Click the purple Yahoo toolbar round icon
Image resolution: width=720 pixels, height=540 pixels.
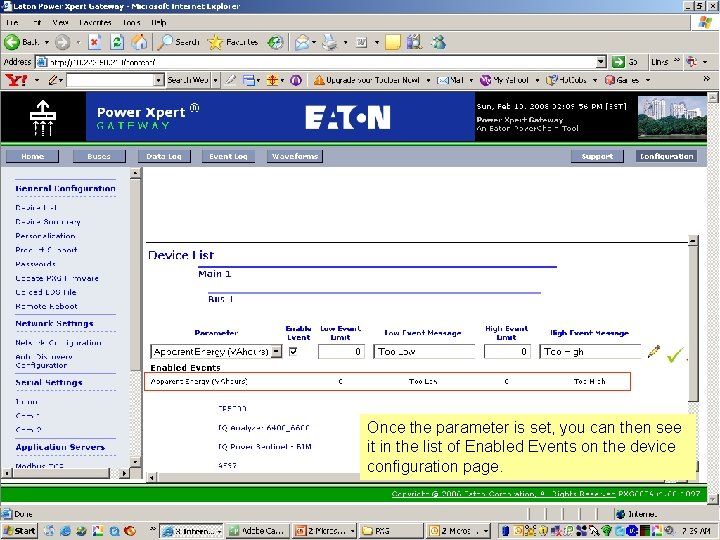tap(296, 80)
